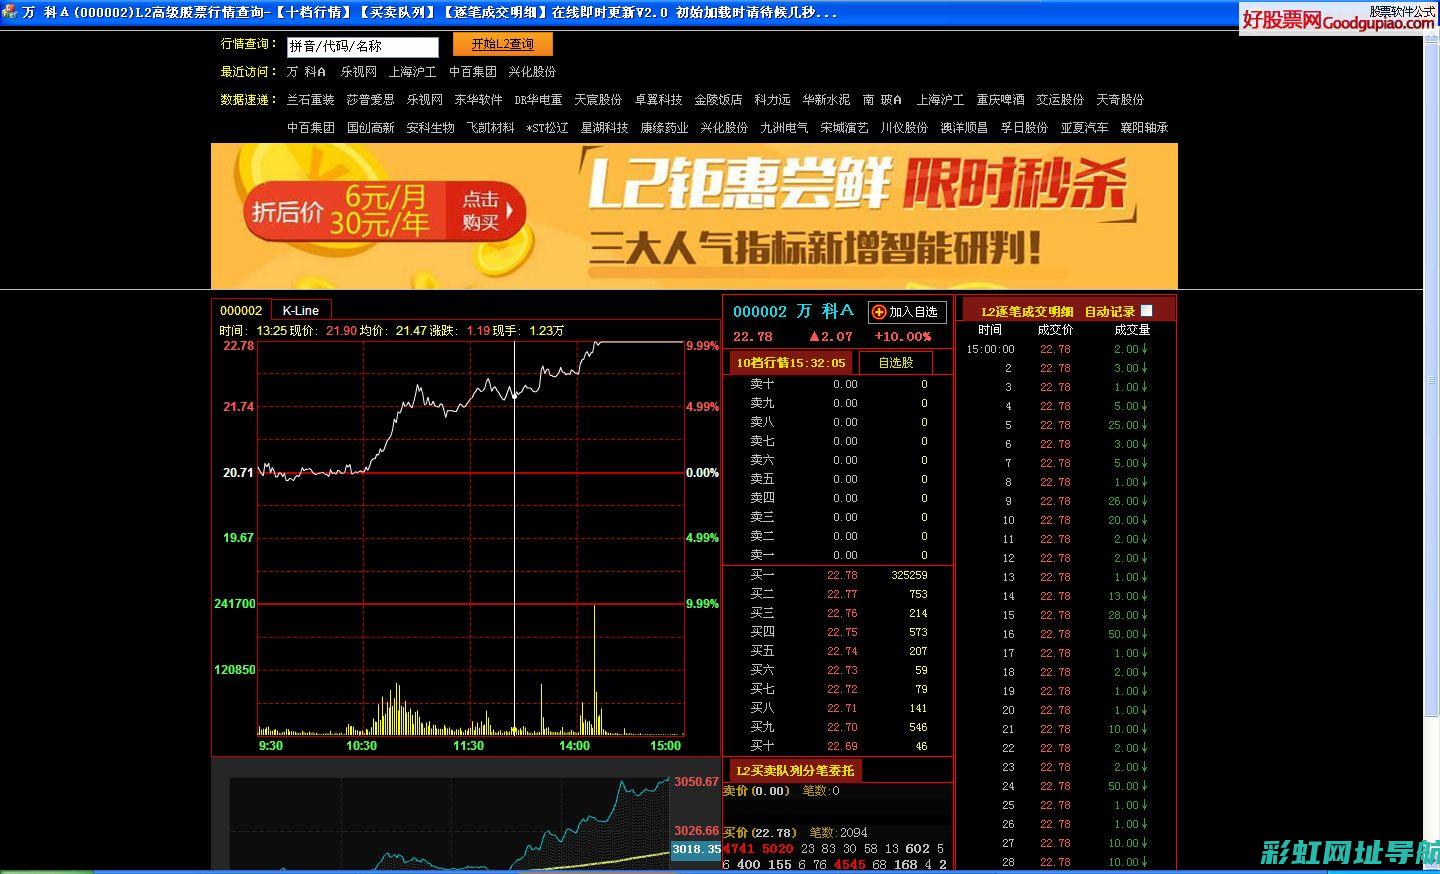Viewport: 1440px width, 874px height.
Task: Open the 科力远 quick link
Action: tap(772, 100)
